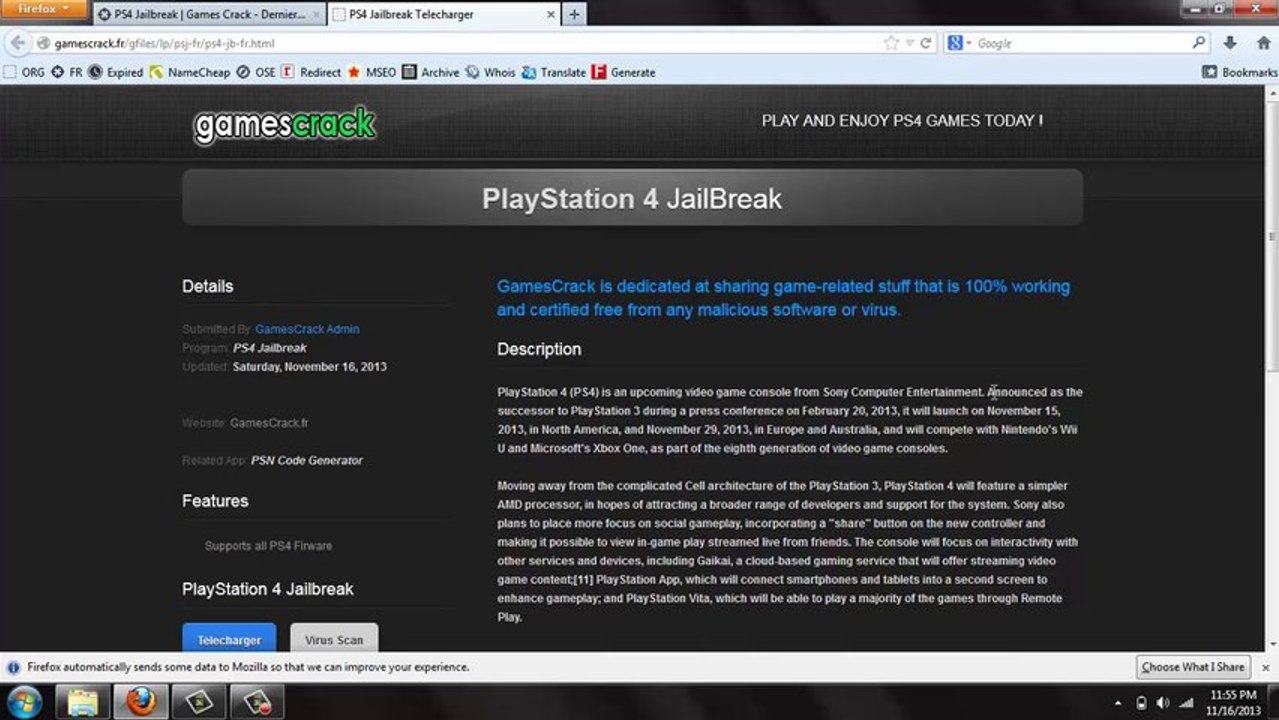Image resolution: width=1279 pixels, height=720 pixels.
Task: Open the OSE bookmark
Action: (256, 72)
